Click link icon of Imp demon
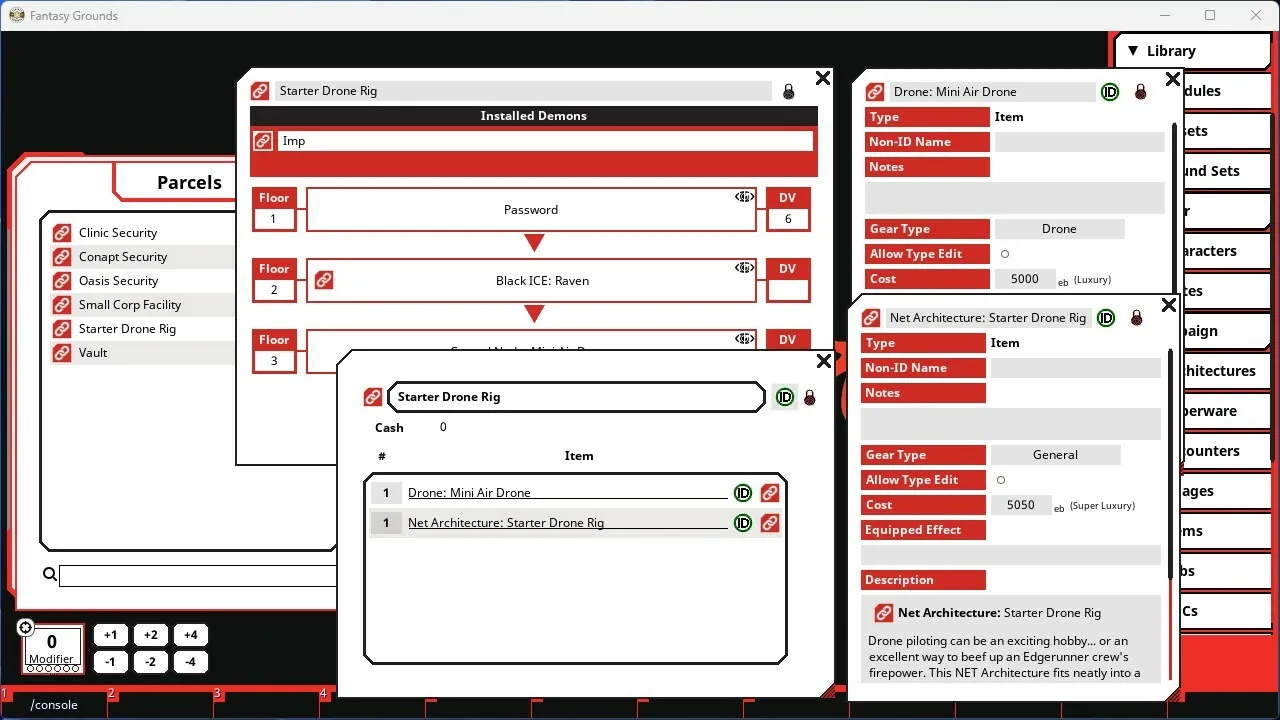The width and height of the screenshot is (1280, 720). coord(263,141)
